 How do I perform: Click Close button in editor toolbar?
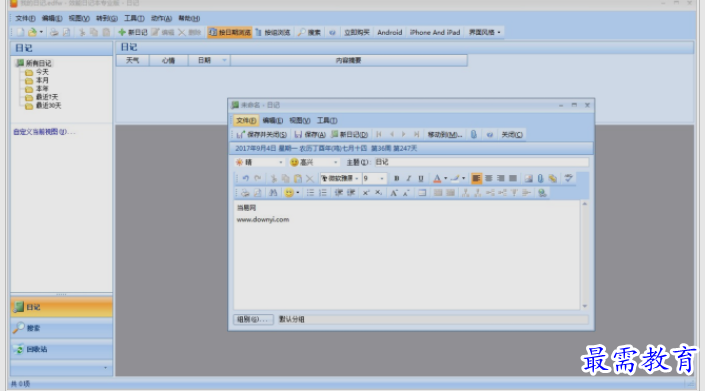point(512,134)
